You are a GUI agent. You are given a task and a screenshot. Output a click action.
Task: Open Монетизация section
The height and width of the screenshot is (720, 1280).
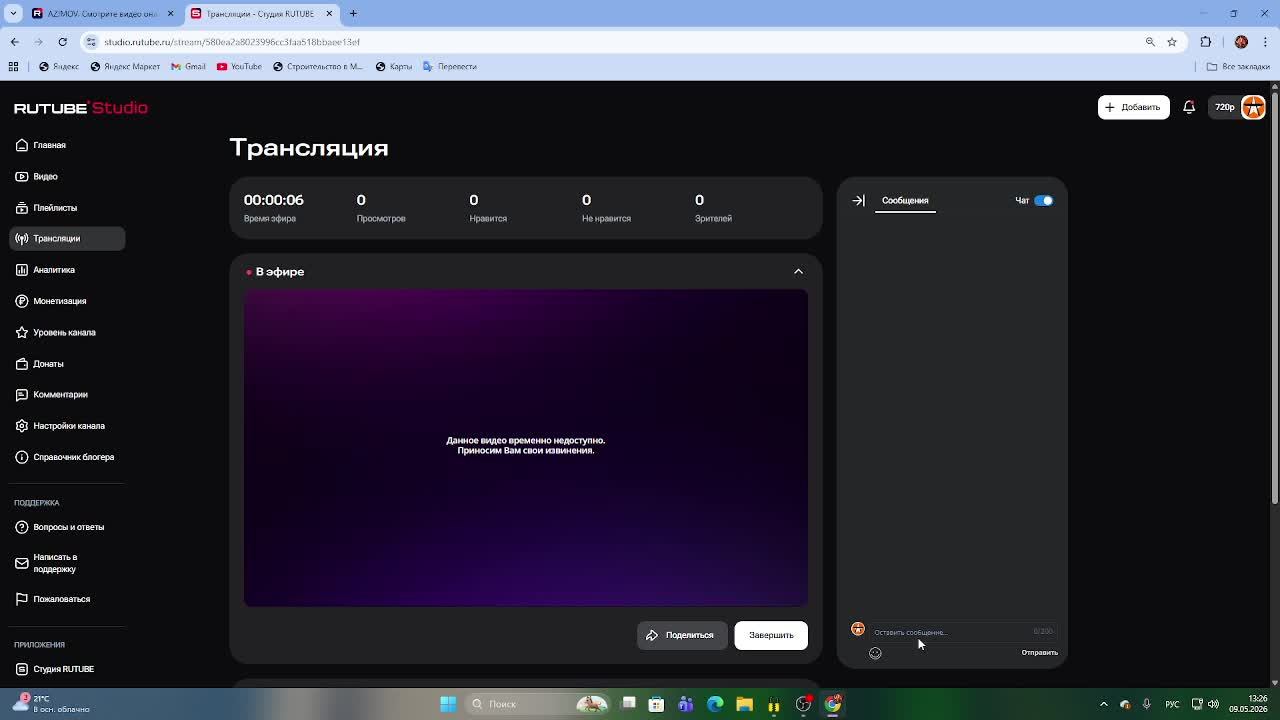pyautogui.click(x=51, y=301)
